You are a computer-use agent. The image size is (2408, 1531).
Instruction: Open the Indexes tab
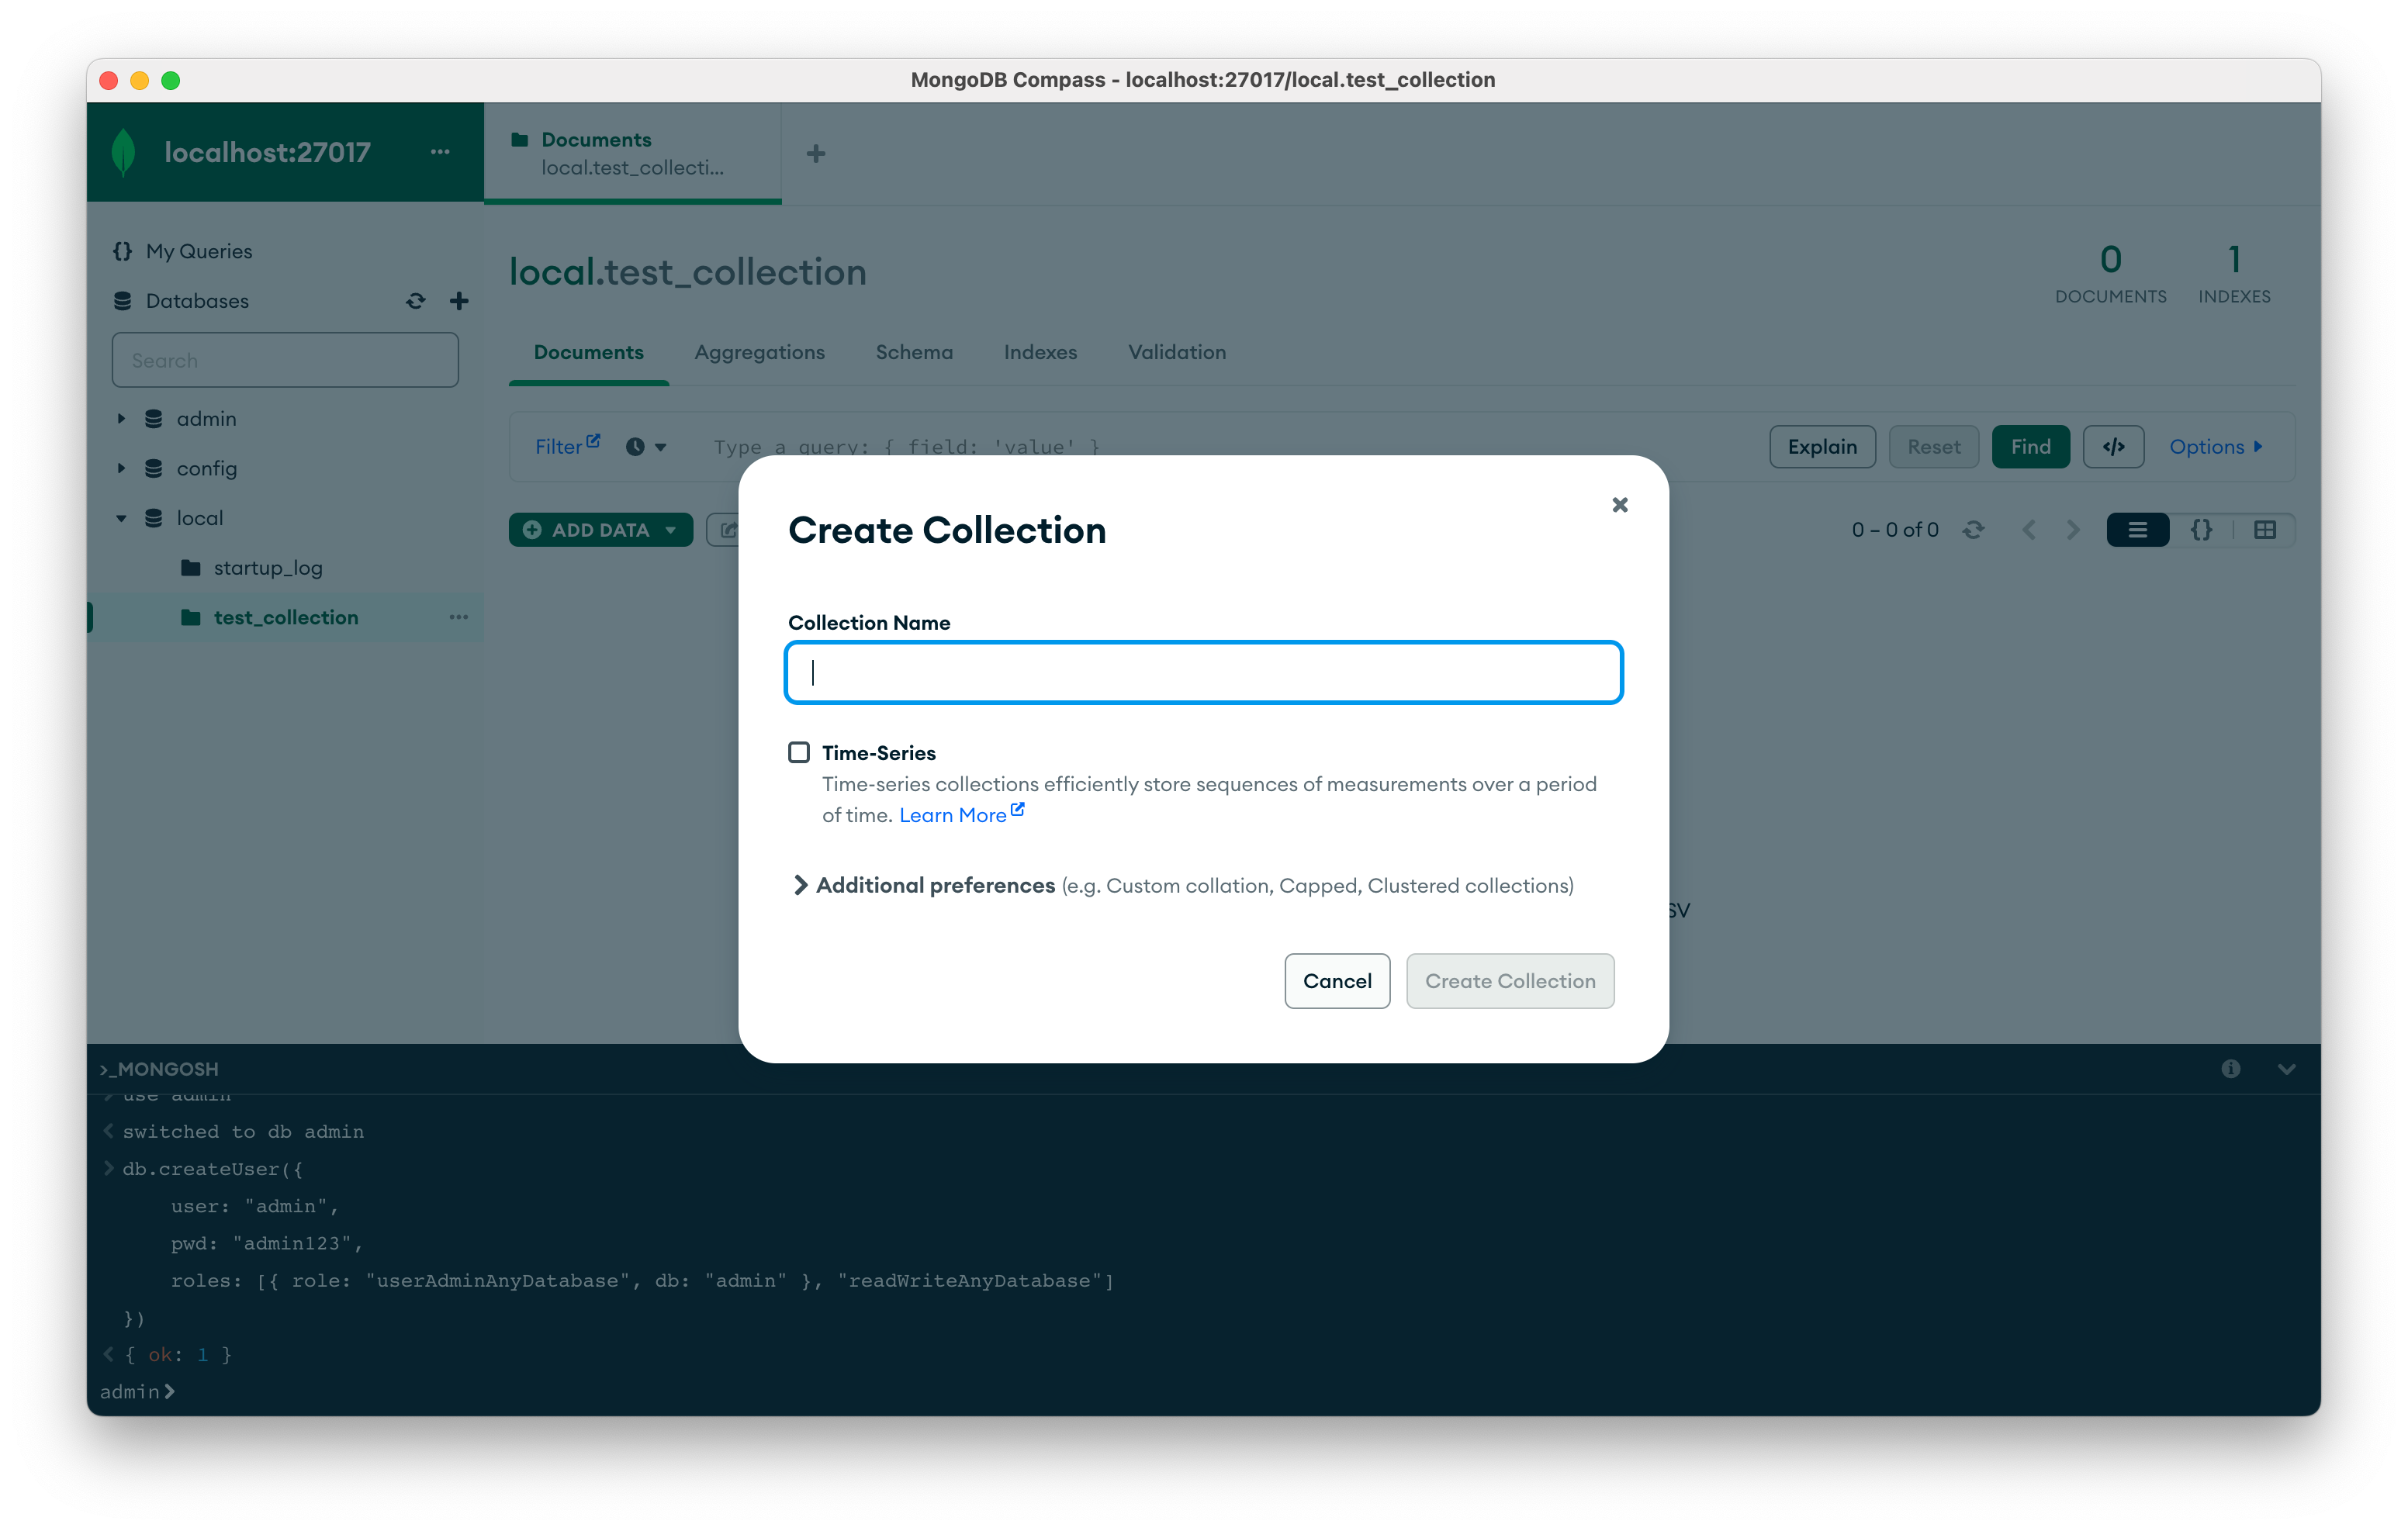tap(1040, 352)
